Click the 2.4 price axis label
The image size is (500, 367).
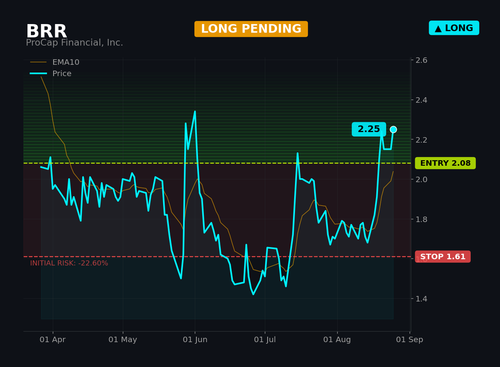[421, 100]
